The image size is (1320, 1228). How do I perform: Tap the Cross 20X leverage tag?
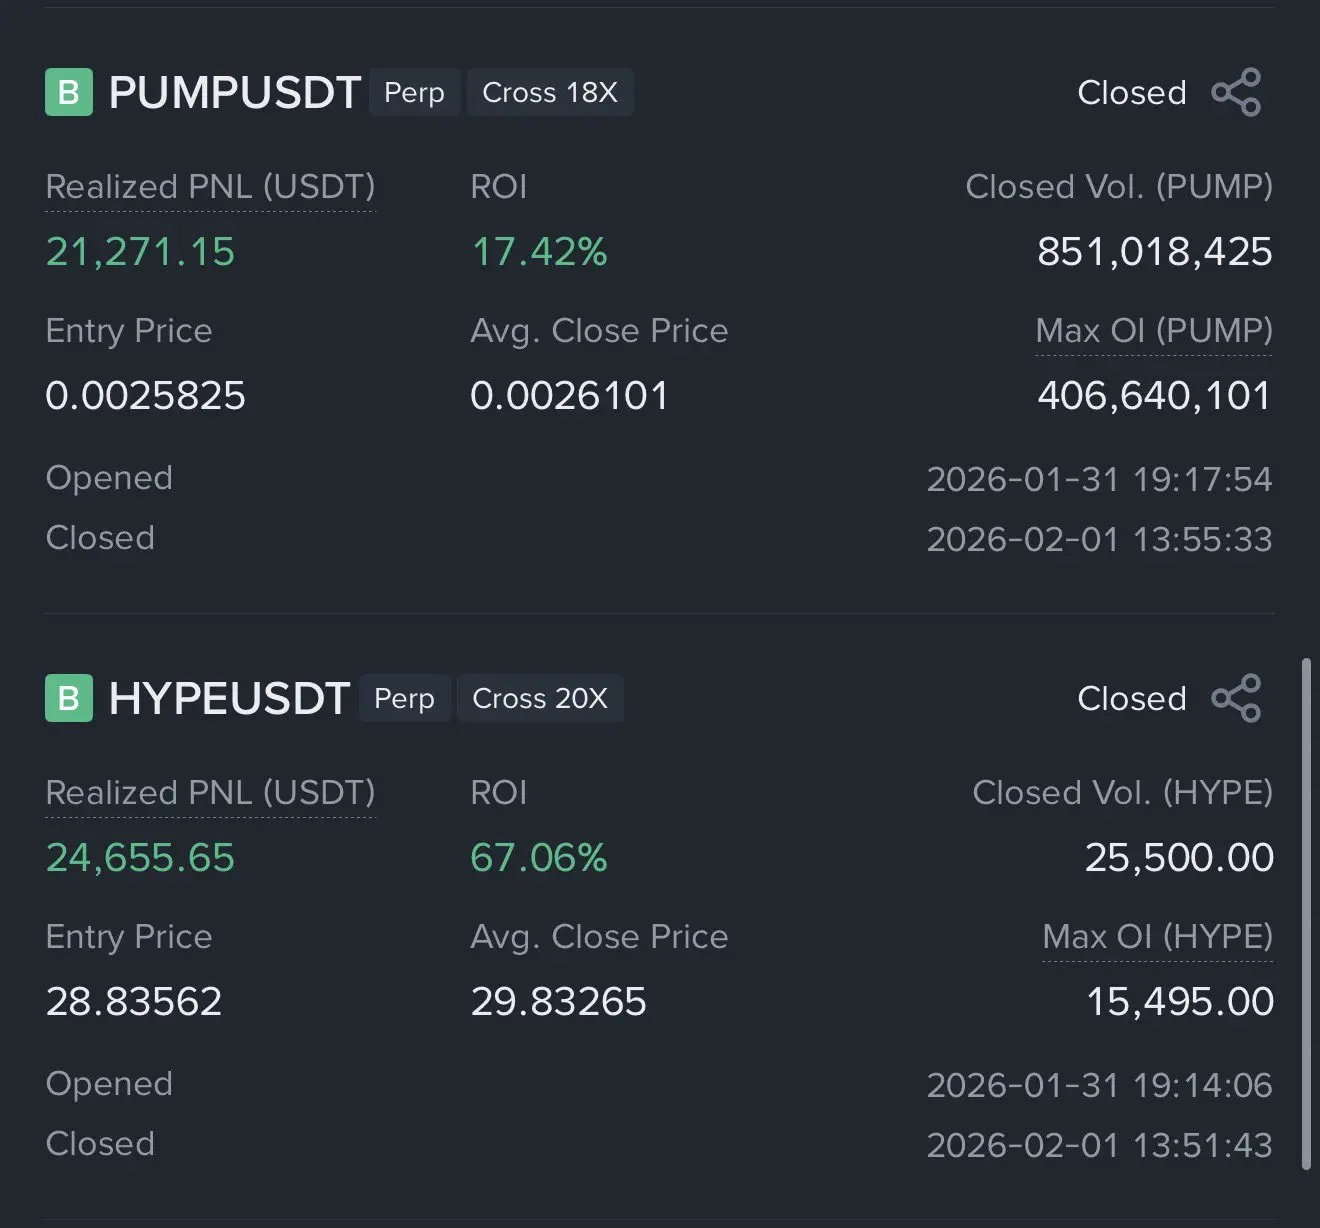(x=540, y=698)
